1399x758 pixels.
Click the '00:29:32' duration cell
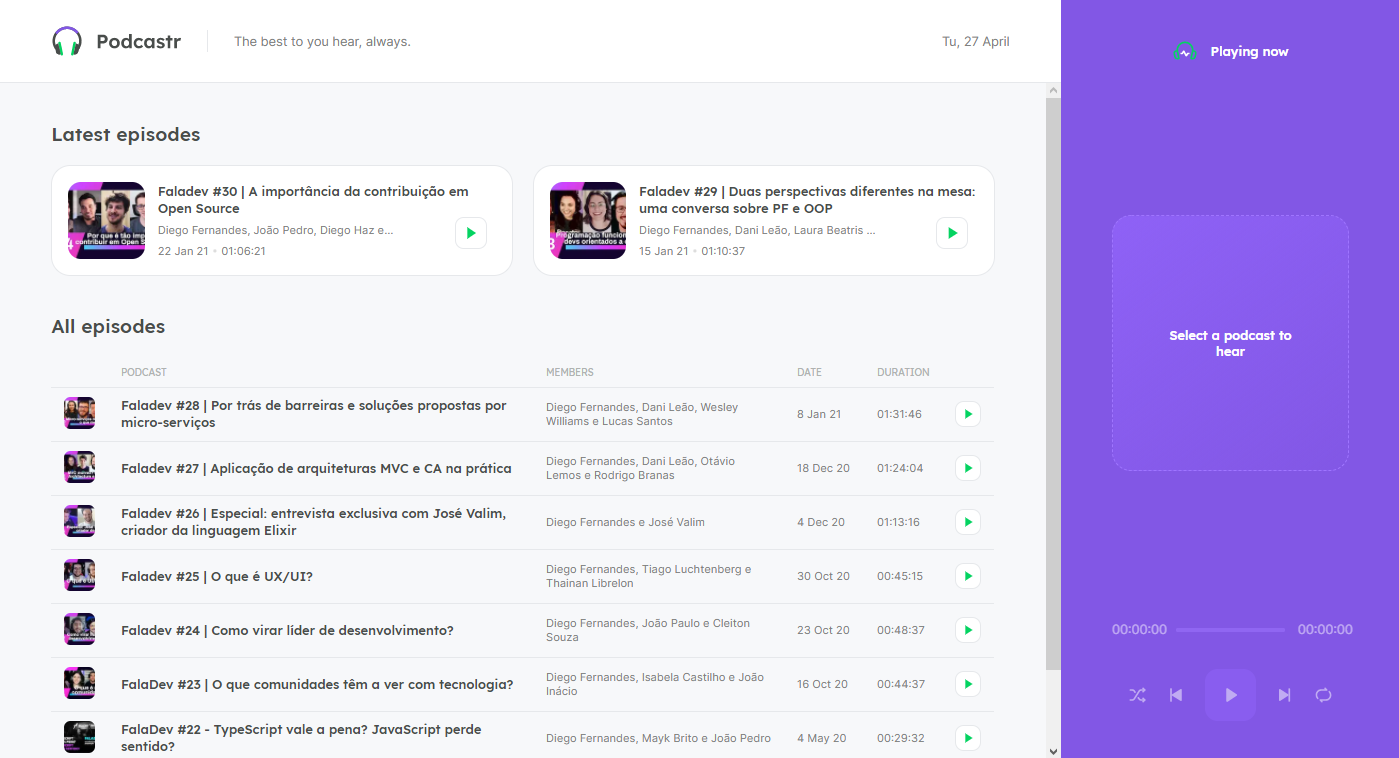point(900,738)
